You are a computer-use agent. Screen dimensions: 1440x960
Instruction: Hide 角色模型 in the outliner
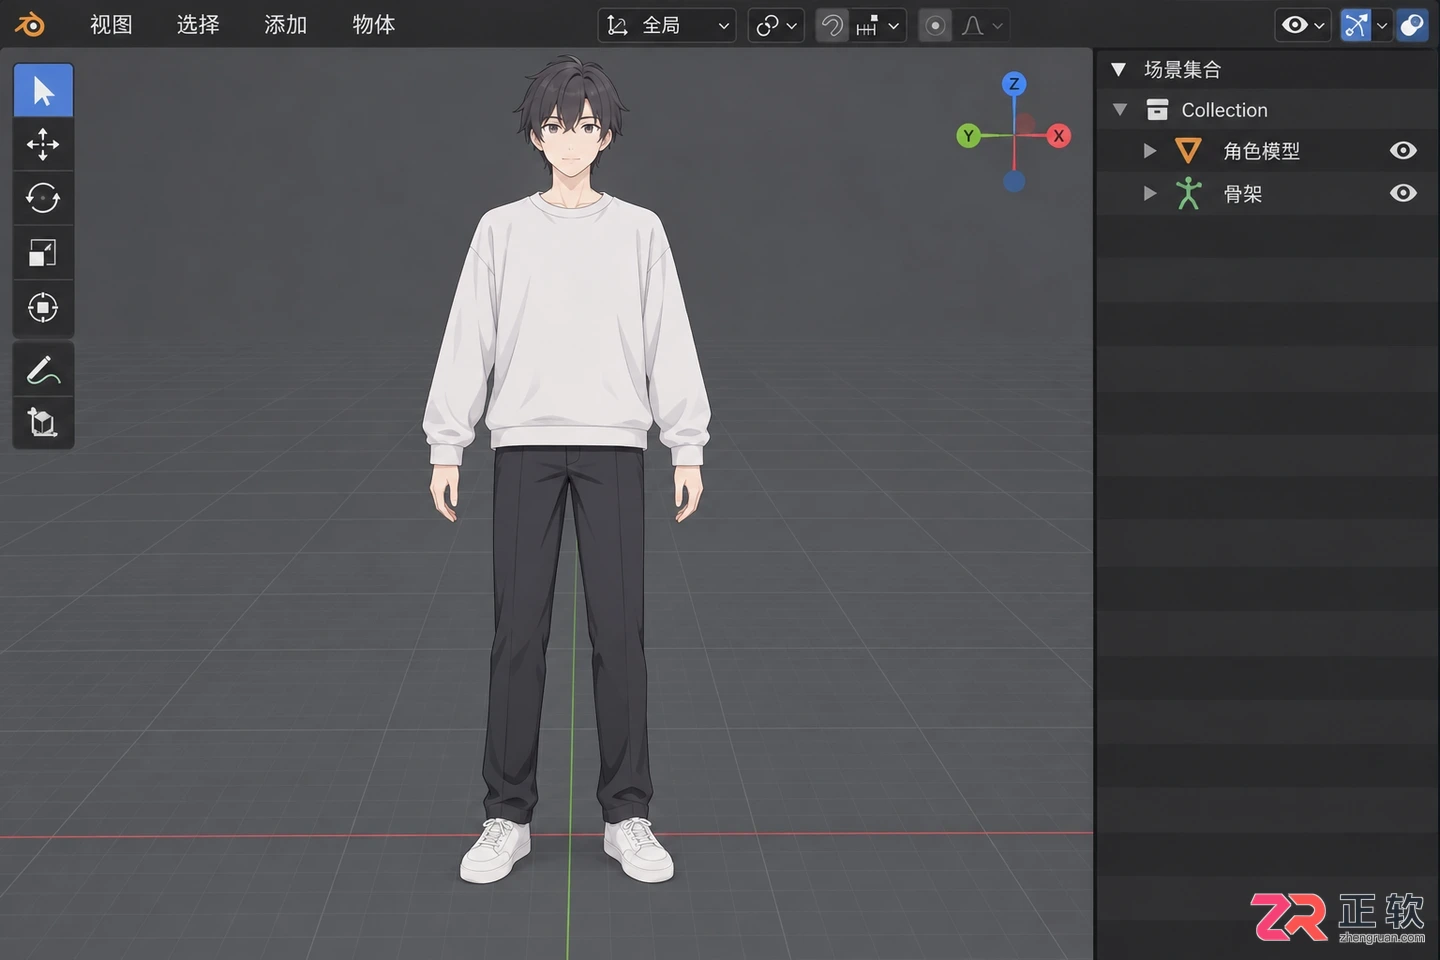click(1403, 150)
